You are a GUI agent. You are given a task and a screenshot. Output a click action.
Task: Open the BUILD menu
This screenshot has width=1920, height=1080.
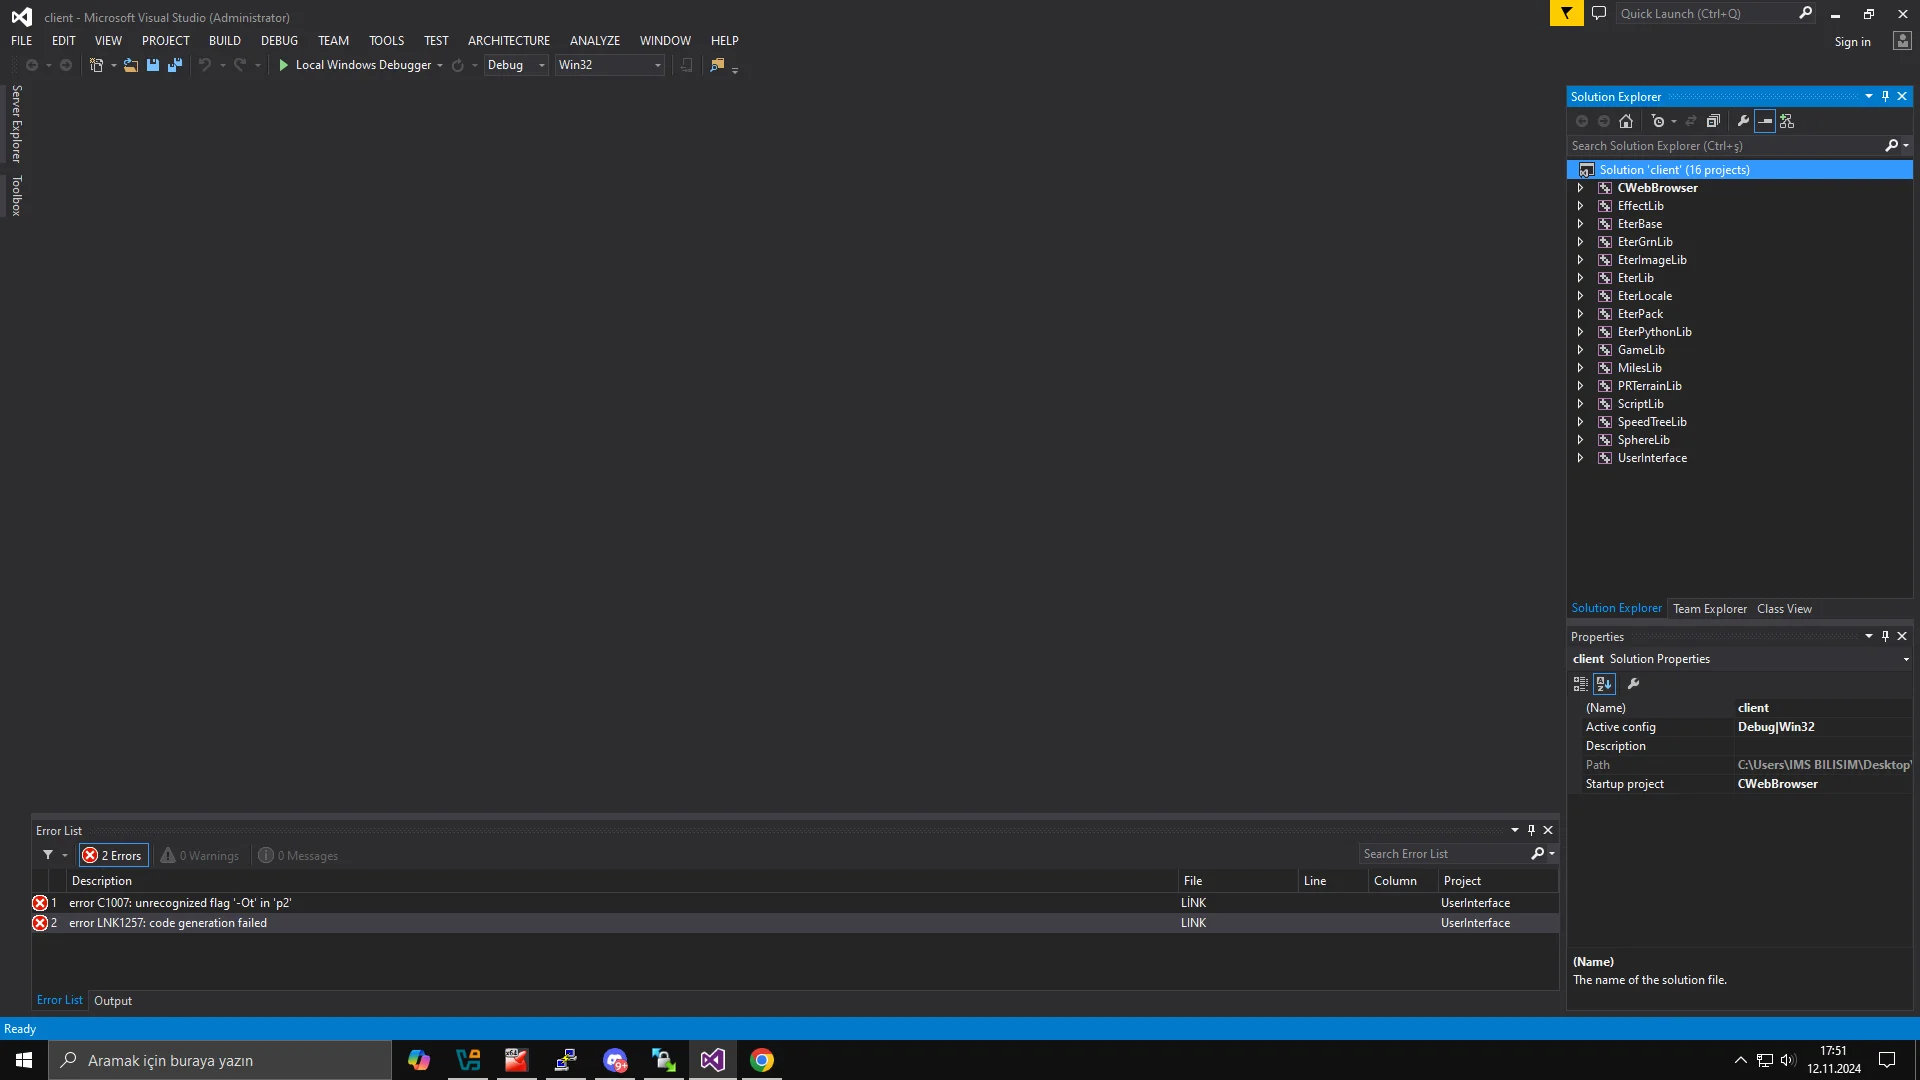[225, 41]
